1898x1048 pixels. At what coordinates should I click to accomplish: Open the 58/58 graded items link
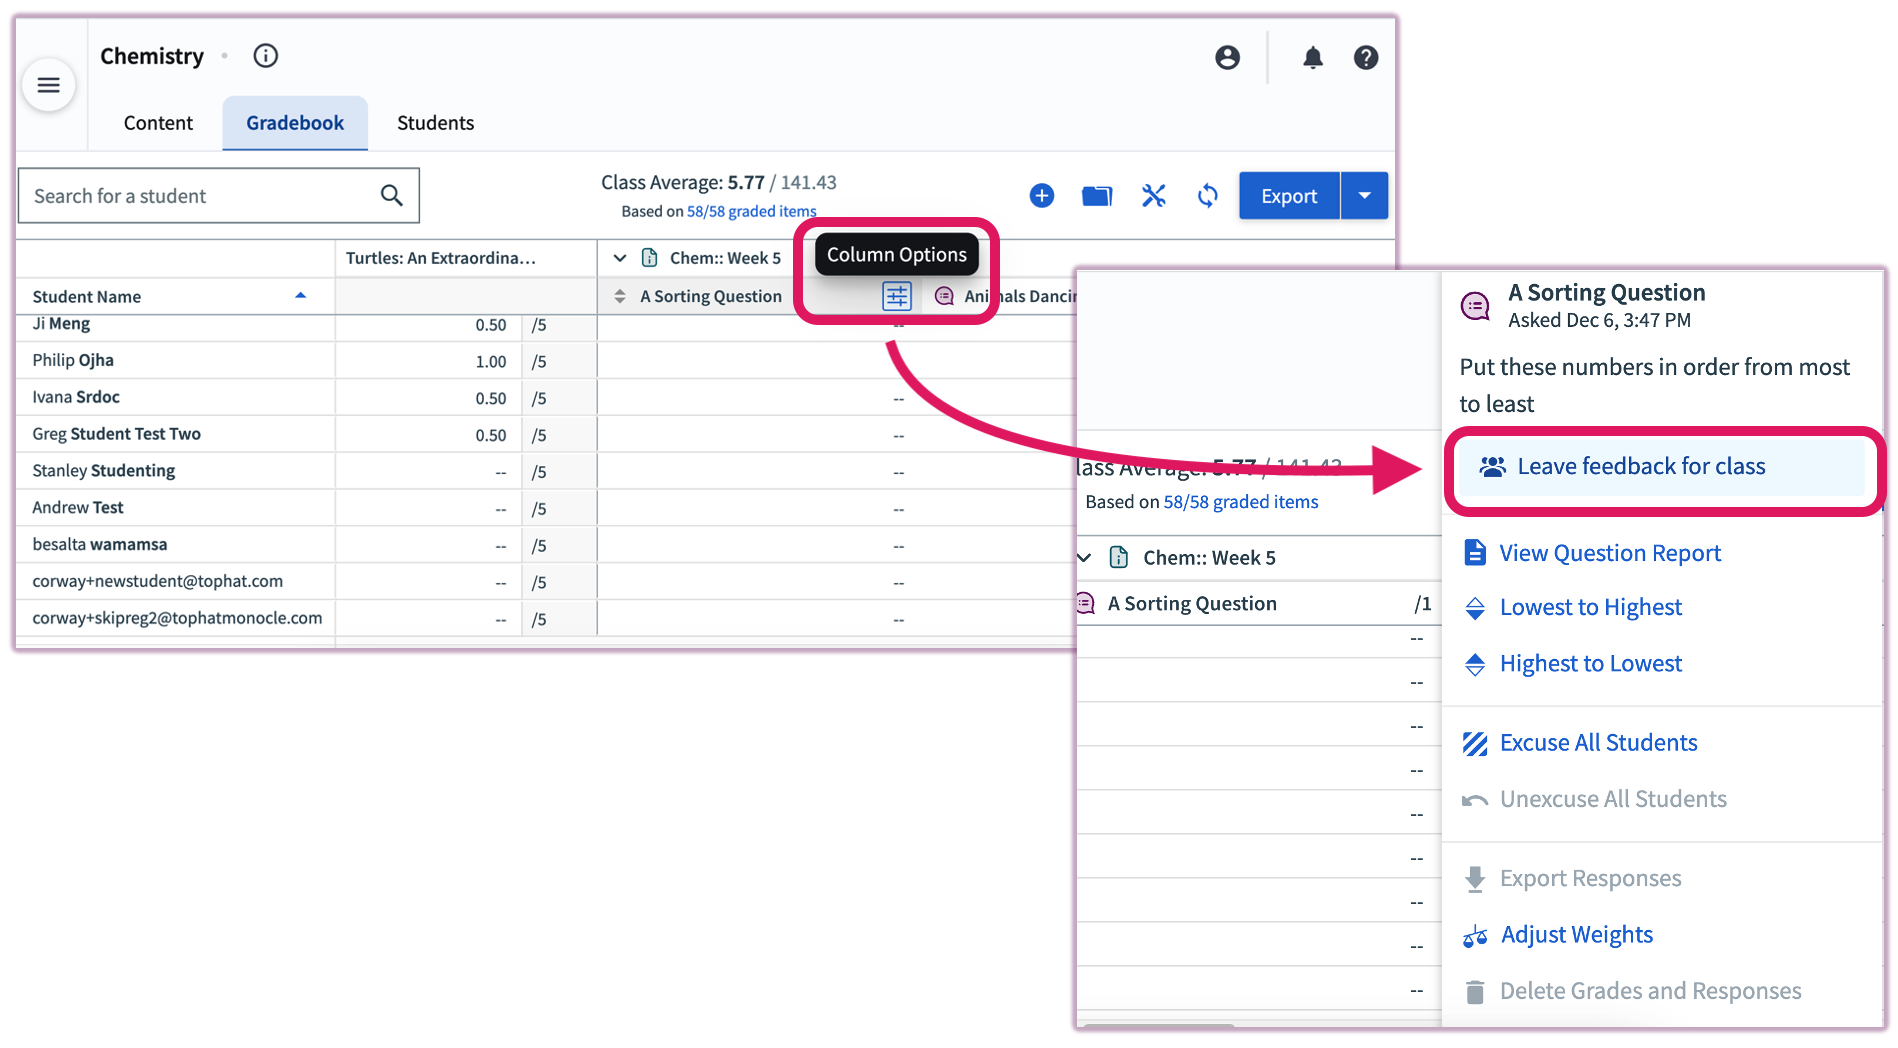click(751, 211)
